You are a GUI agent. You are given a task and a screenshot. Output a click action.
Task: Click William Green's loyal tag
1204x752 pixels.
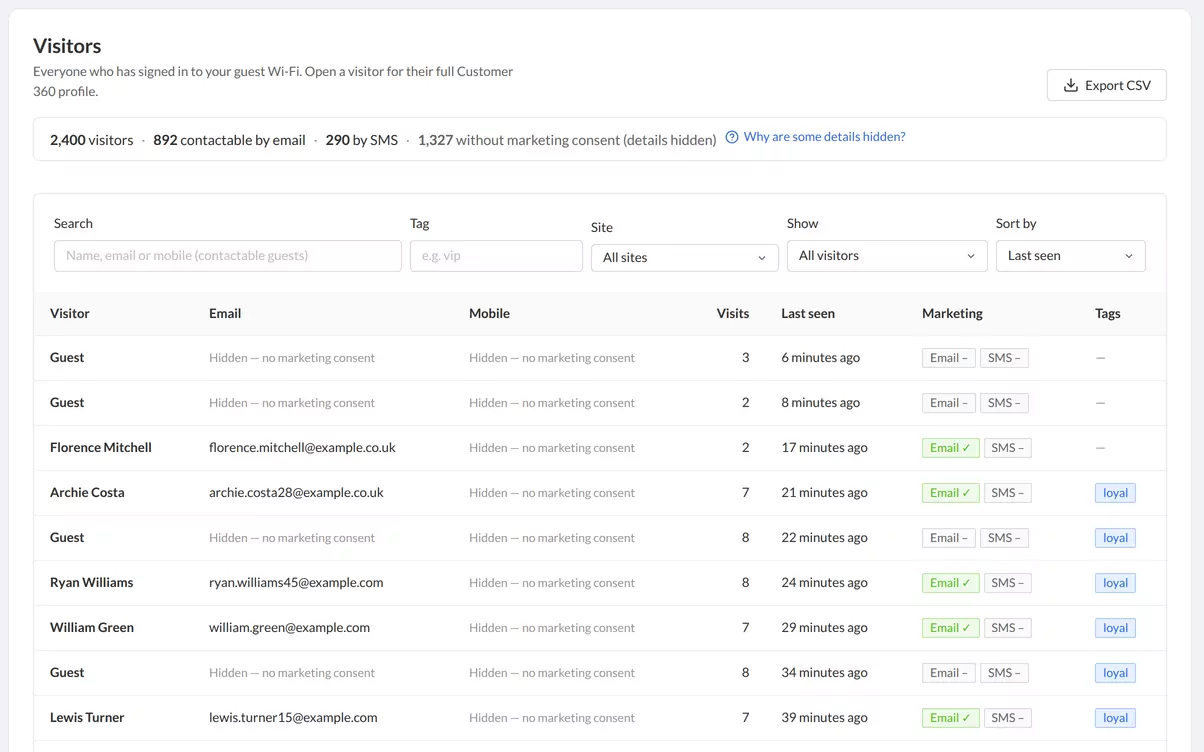click(1115, 628)
